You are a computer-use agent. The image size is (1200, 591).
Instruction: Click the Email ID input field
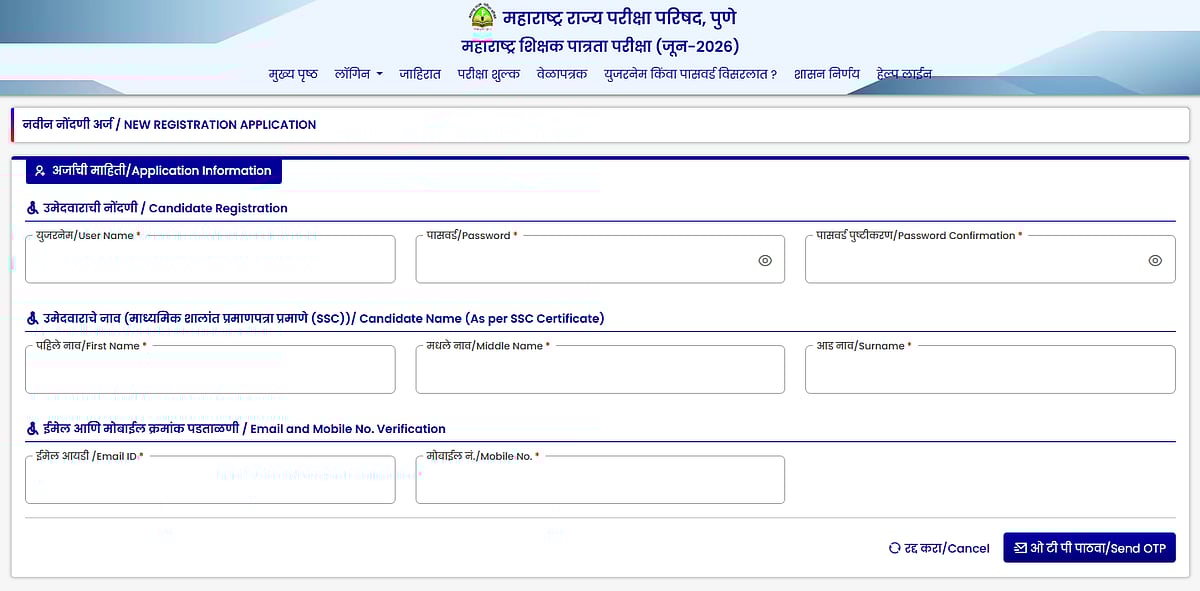(x=210, y=481)
